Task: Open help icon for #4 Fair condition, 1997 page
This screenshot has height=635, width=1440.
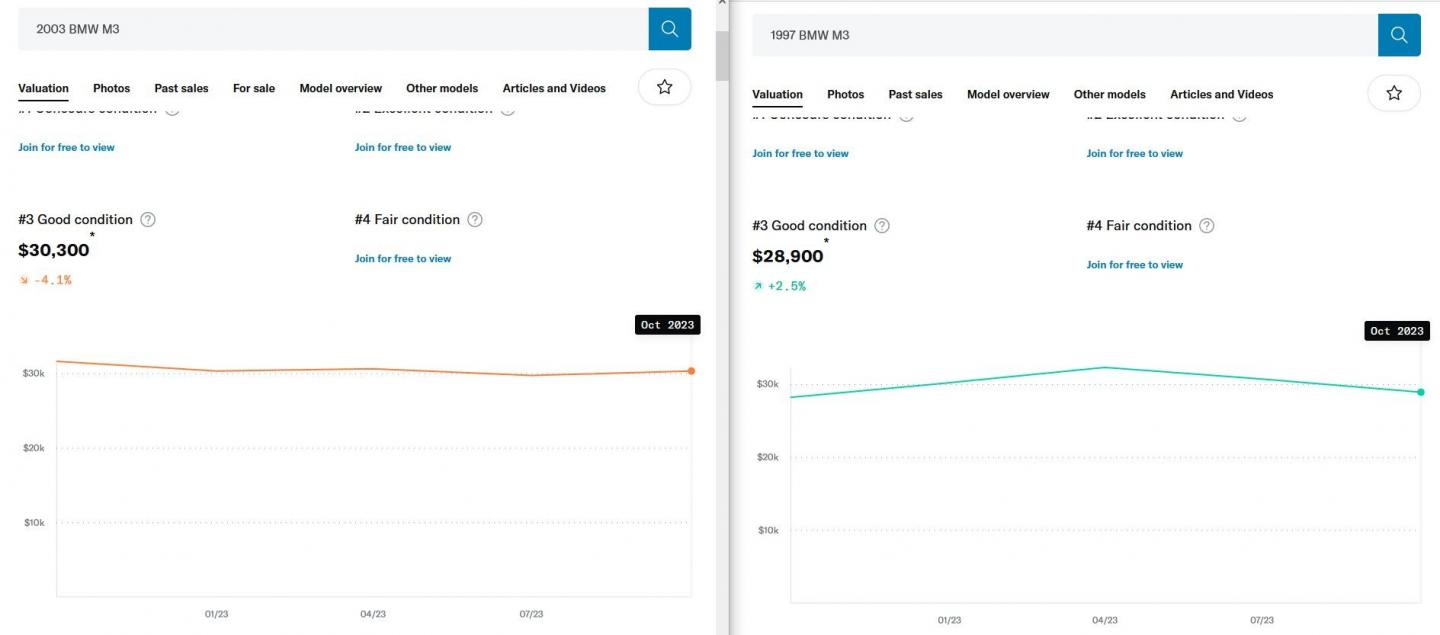Action: (1207, 226)
